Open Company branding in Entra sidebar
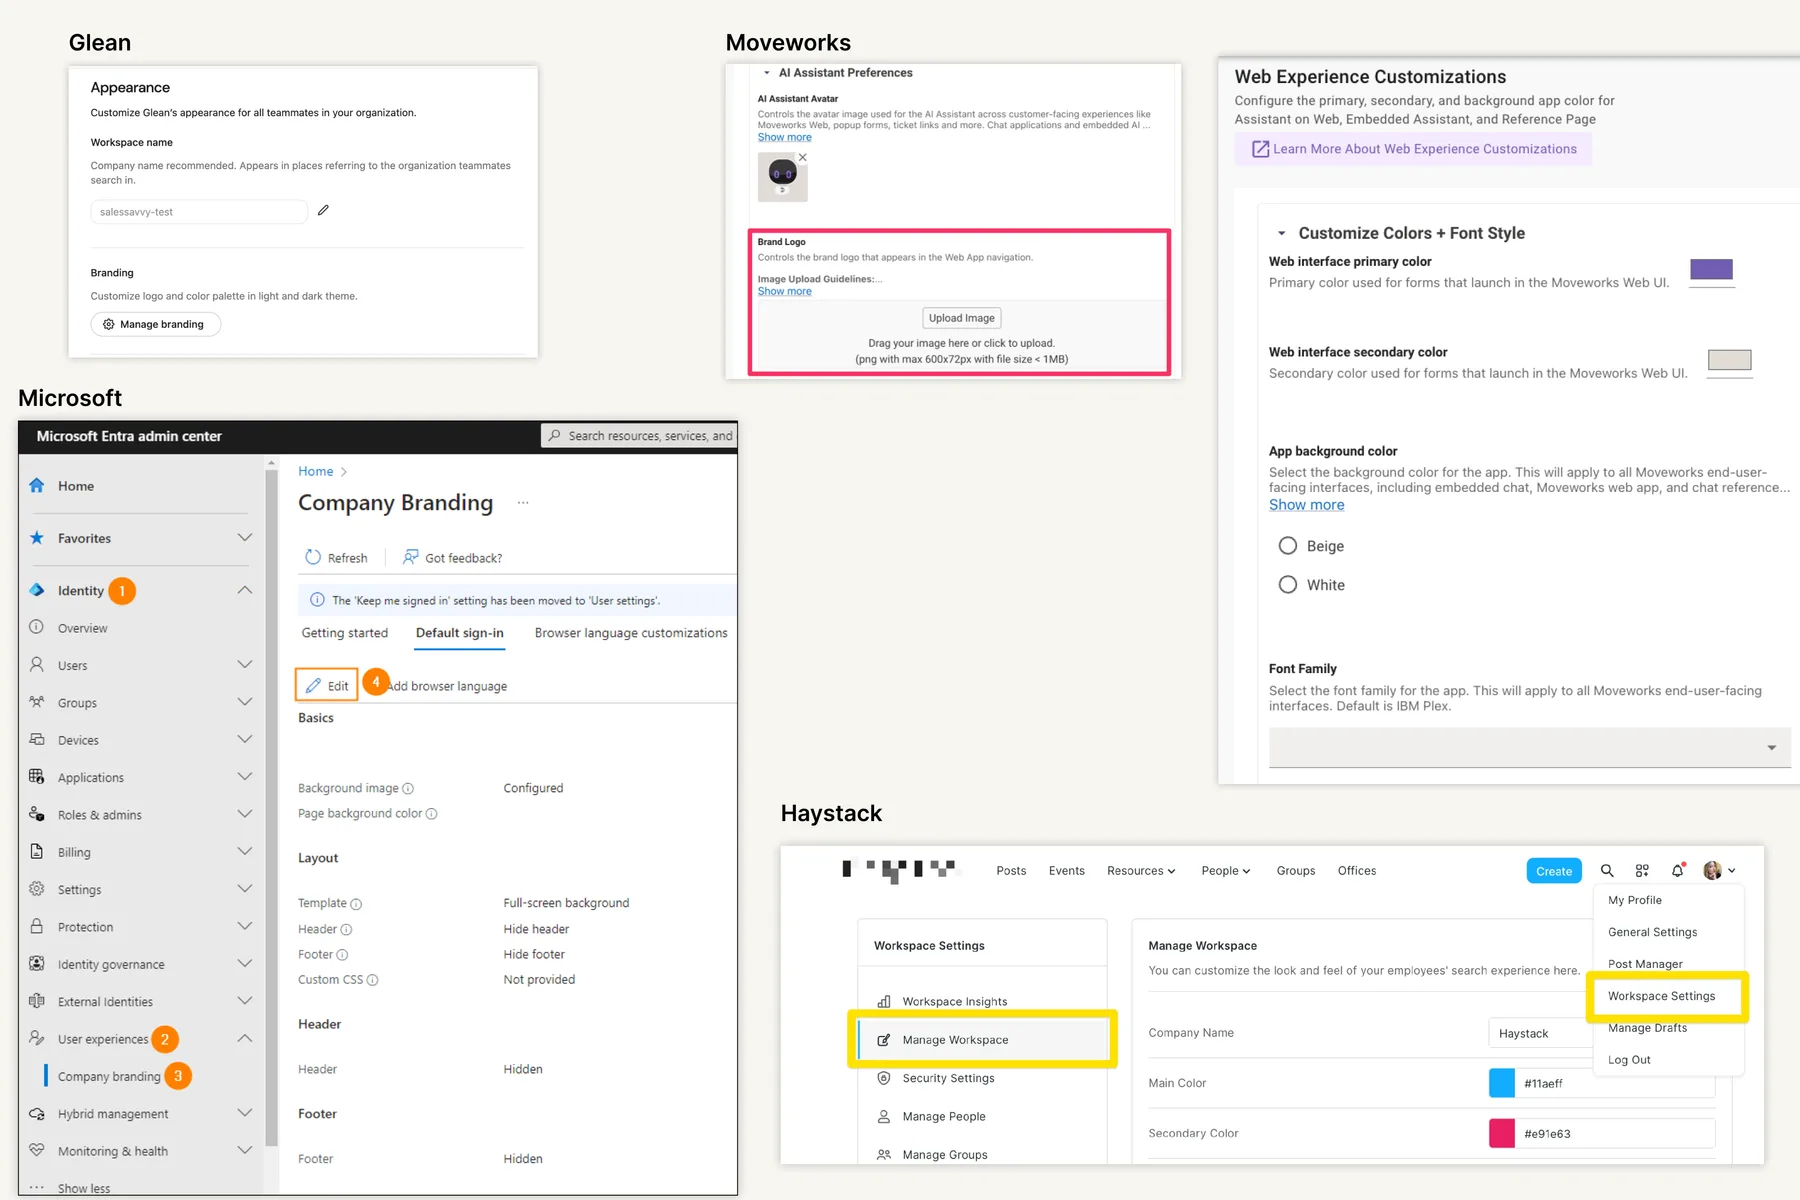The image size is (1800, 1200). pyautogui.click(x=109, y=1076)
